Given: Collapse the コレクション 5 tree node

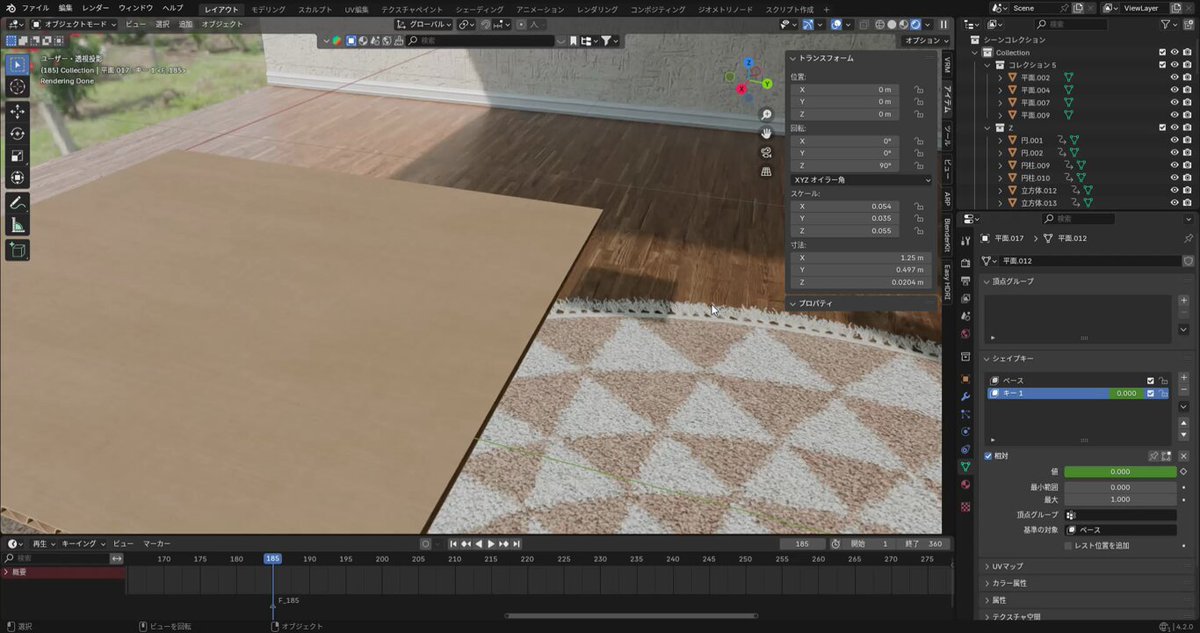Looking at the screenshot, I should coord(988,65).
